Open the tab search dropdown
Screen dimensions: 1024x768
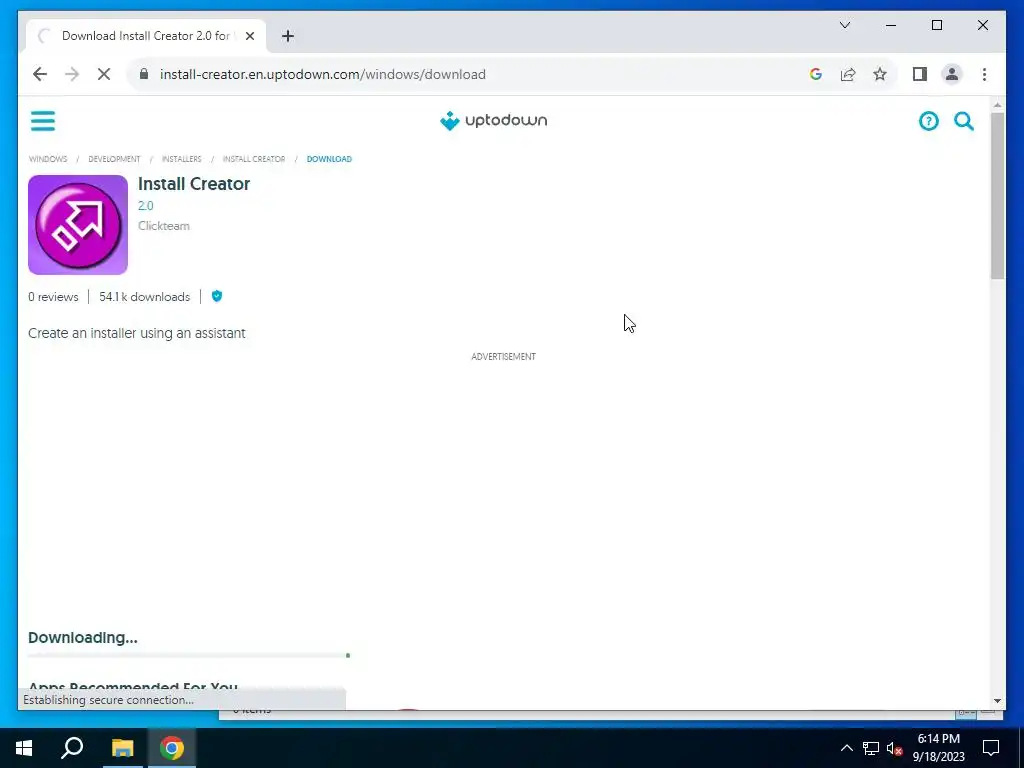click(845, 25)
